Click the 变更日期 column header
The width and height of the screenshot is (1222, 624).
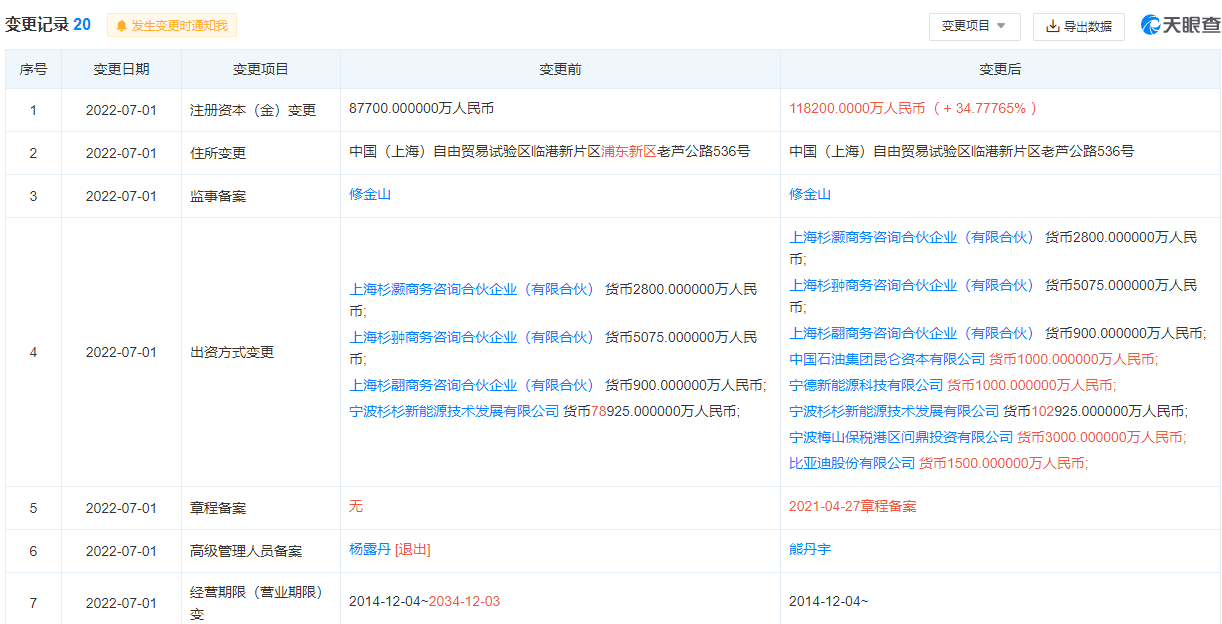point(121,69)
